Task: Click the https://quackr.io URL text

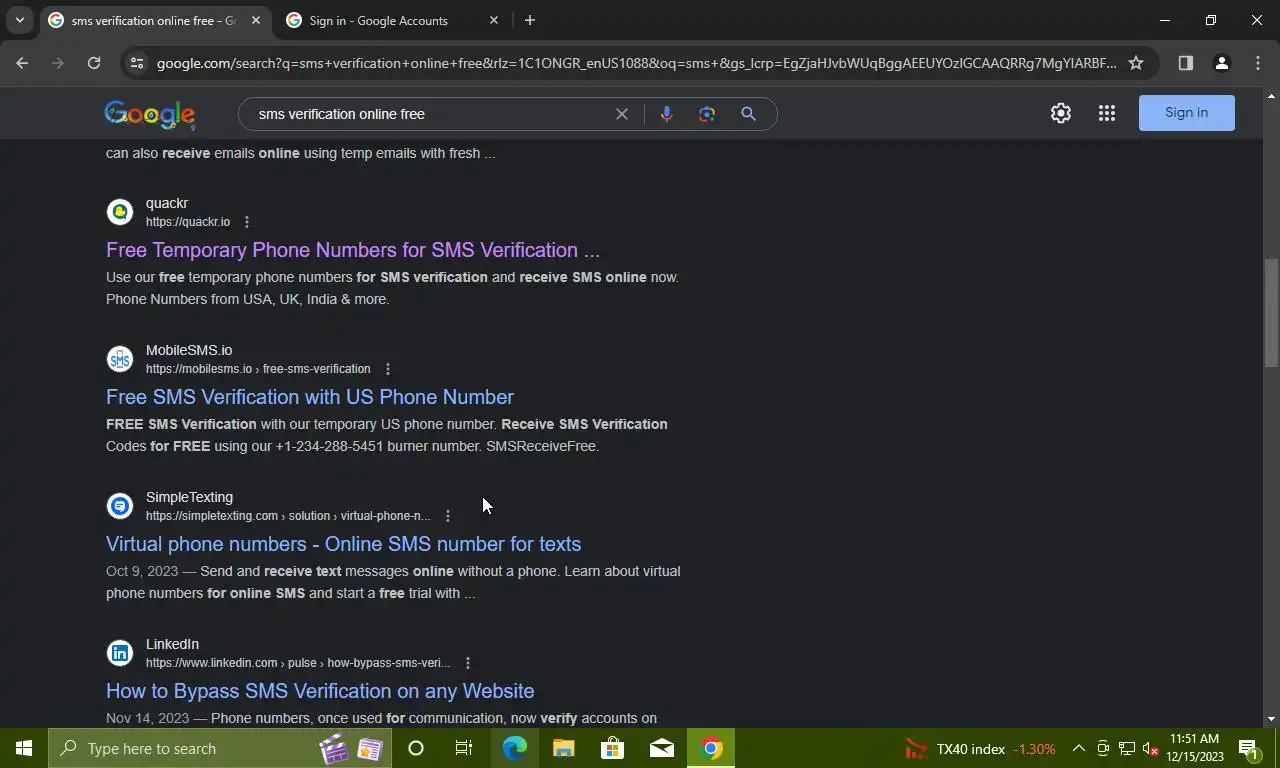Action: click(188, 222)
